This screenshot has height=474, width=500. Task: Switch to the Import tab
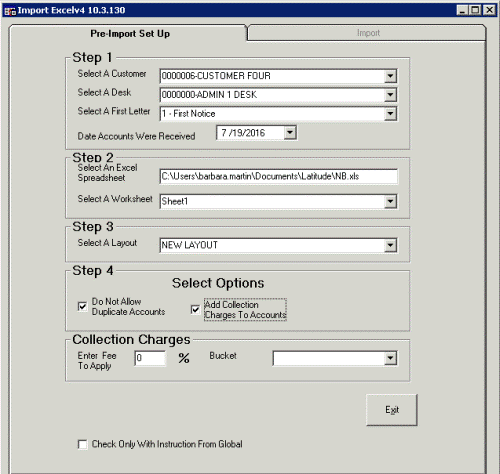(367, 33)
